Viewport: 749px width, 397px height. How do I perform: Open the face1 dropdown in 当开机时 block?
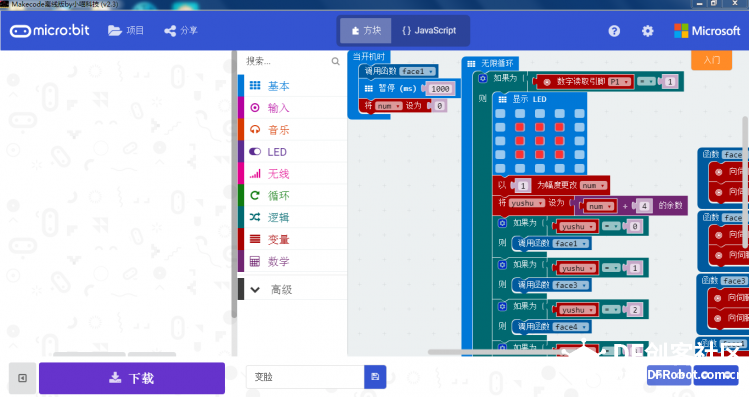417,71
